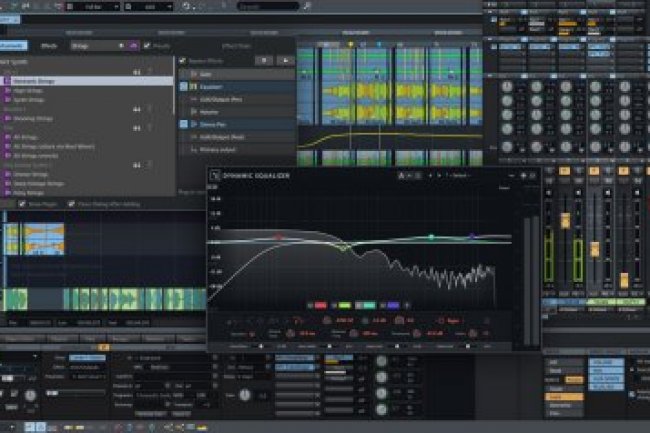650x433 pixels.
Task: Select the highlighted Romantic Strings preset
Action: click(x=87, y=81)
